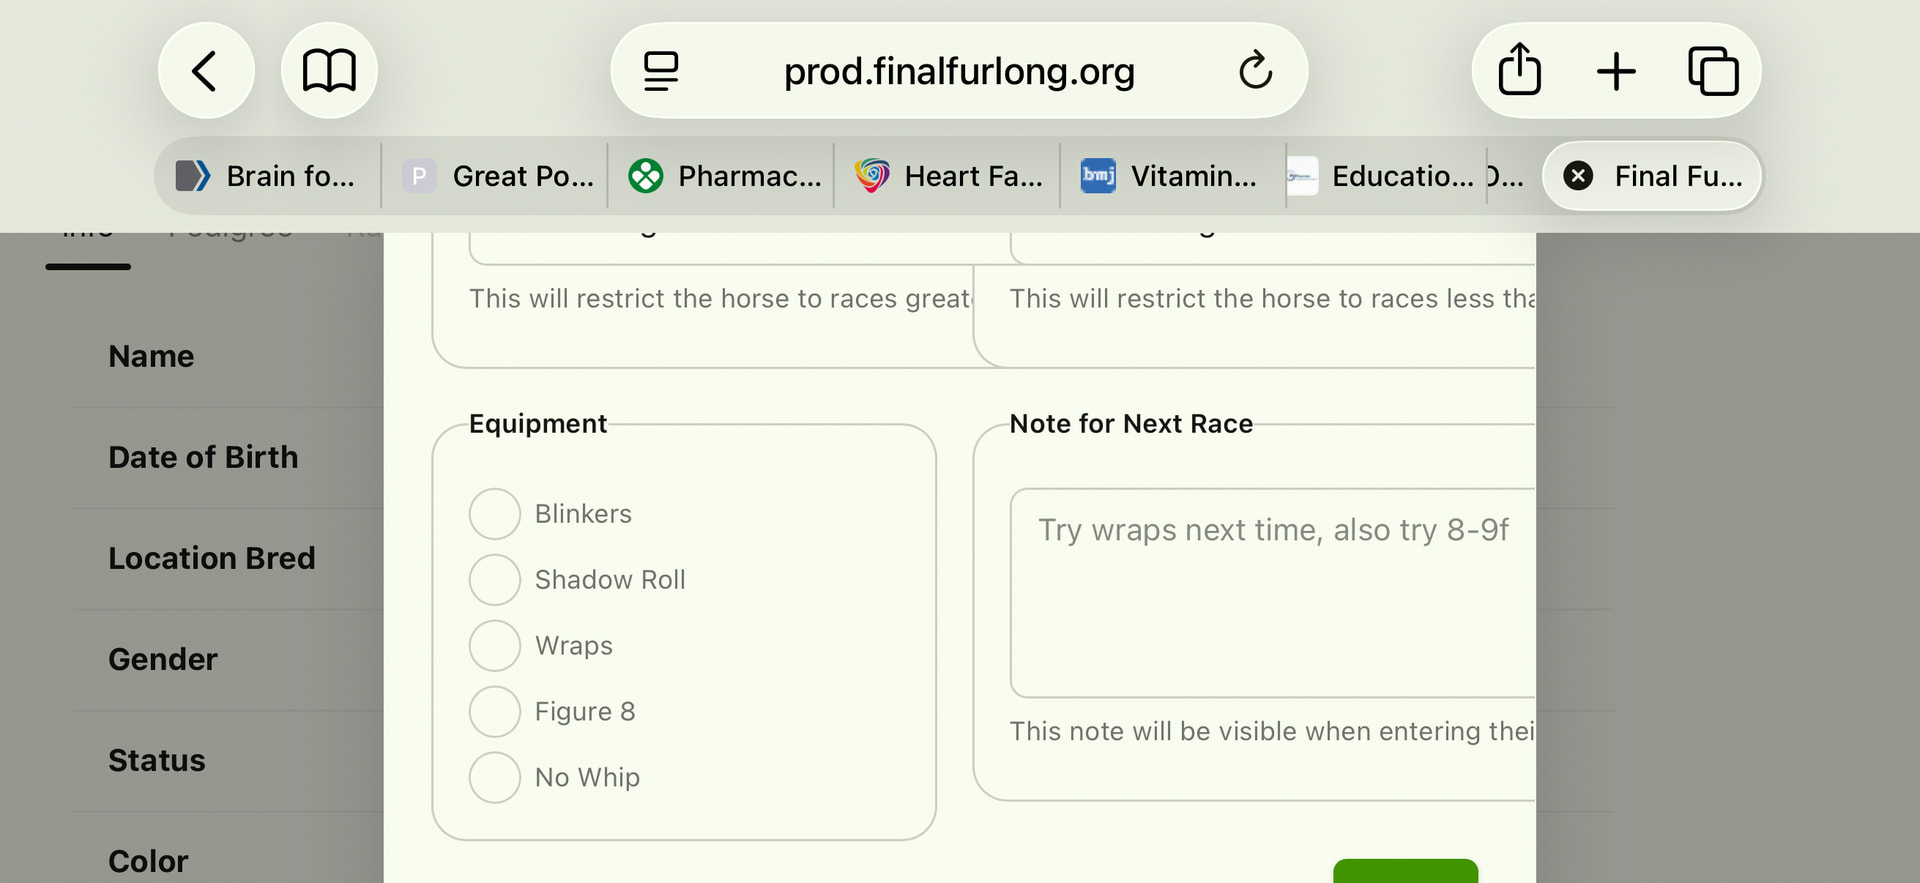Screen dimensions: 1920x883
Task: Enable the No Whip option
Action: click(495, 778)
